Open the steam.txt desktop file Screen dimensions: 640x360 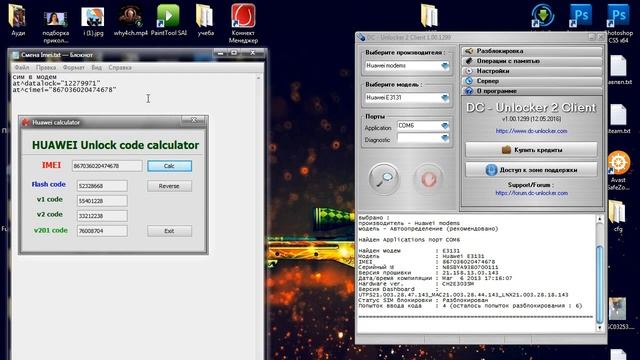click(x=619, y=119)
